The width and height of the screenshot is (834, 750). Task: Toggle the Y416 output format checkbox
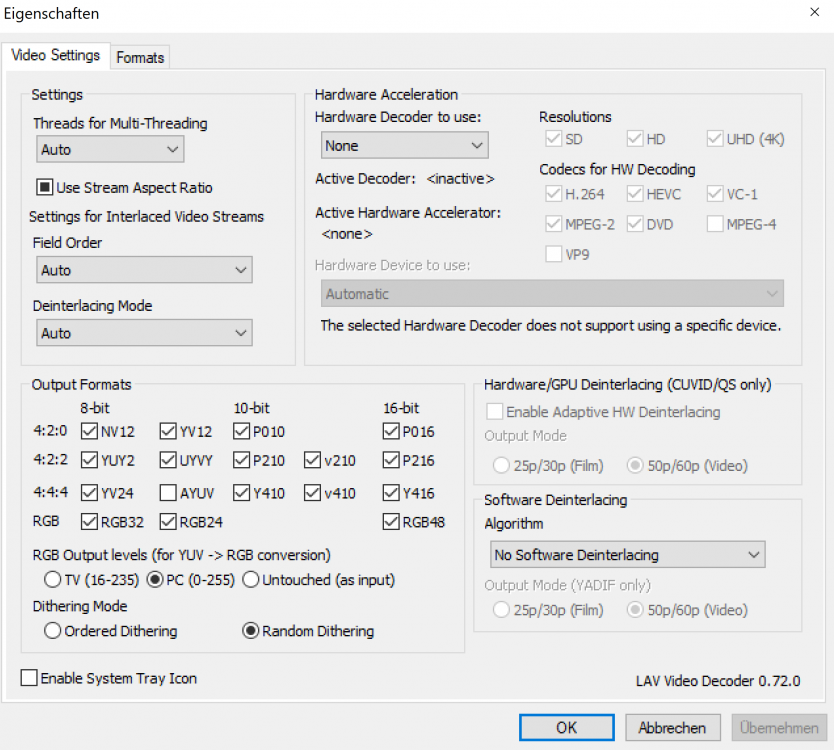[x=392, y=493]
